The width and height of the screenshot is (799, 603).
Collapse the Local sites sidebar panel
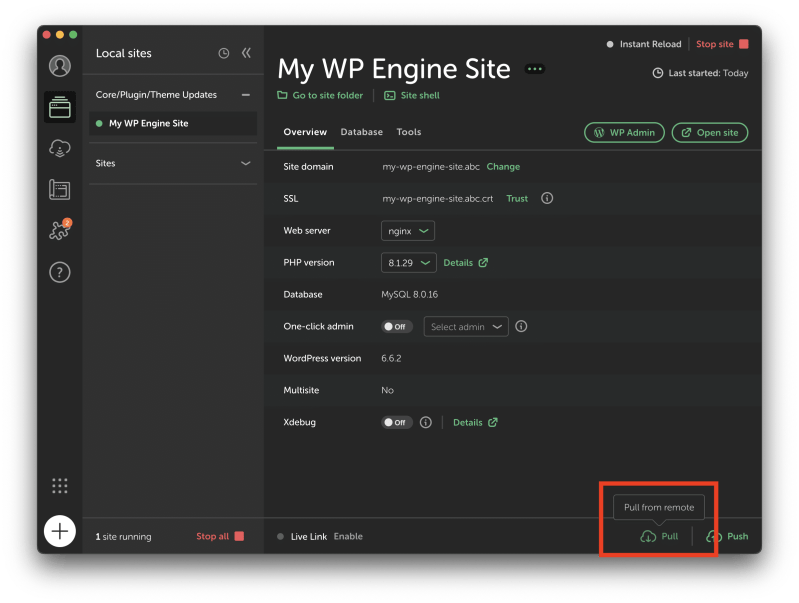pyautogui.click(x=246, y=53)
